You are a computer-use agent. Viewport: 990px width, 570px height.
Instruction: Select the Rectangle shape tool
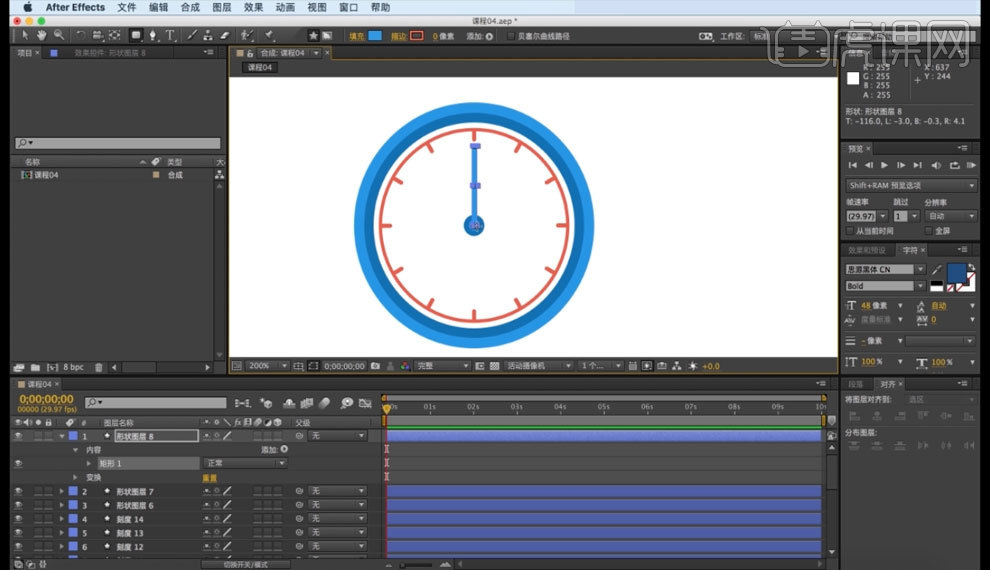[x=136, y=35]
